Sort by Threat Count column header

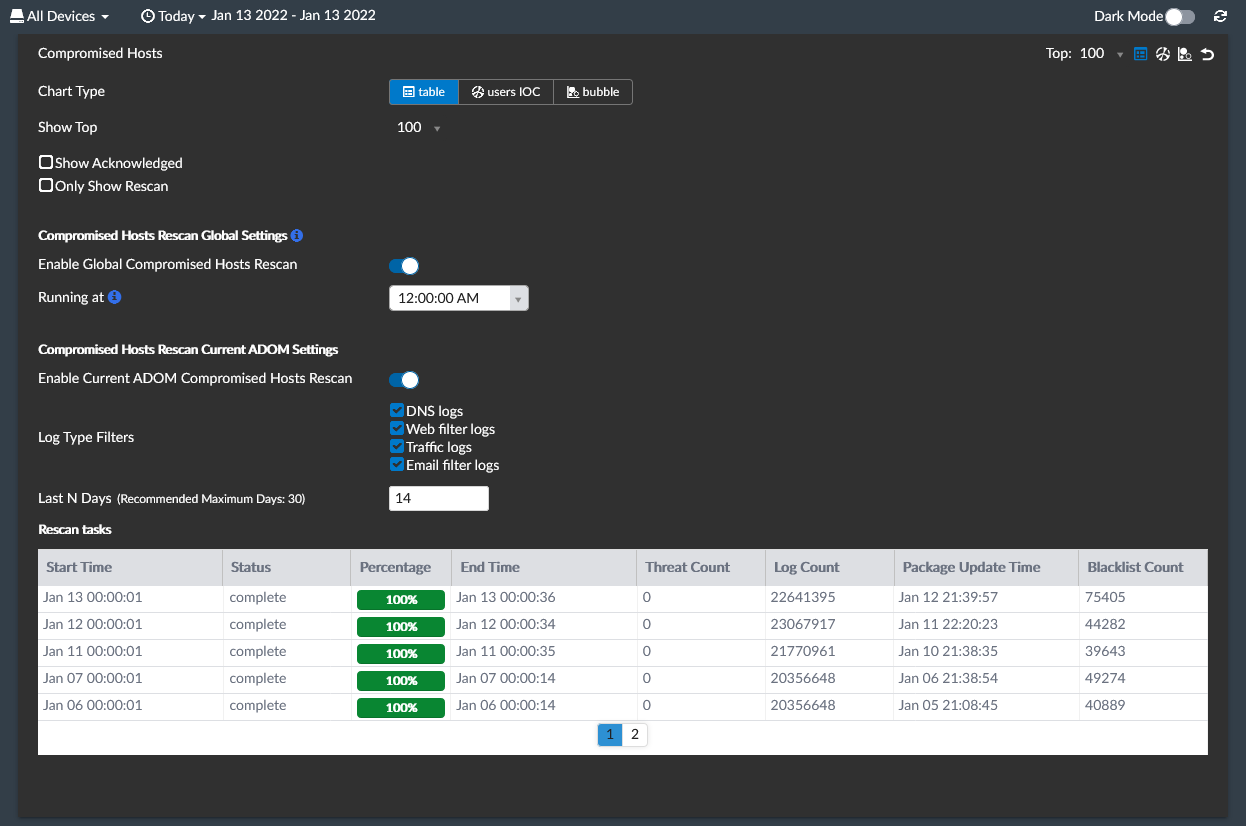click(x=688, y=567)
